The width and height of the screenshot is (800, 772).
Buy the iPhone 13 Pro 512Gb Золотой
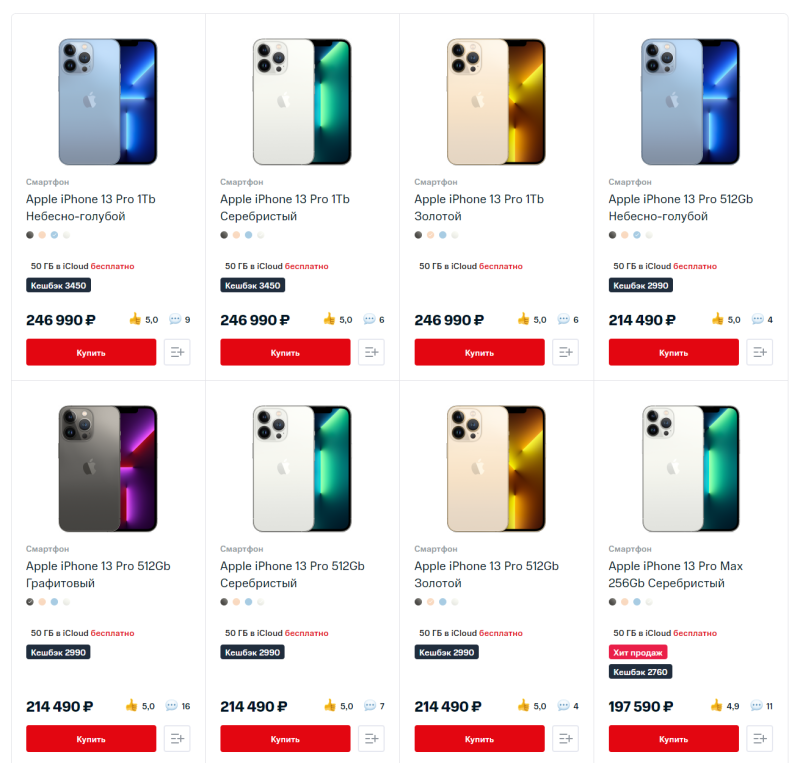click(x=479, y=739)
